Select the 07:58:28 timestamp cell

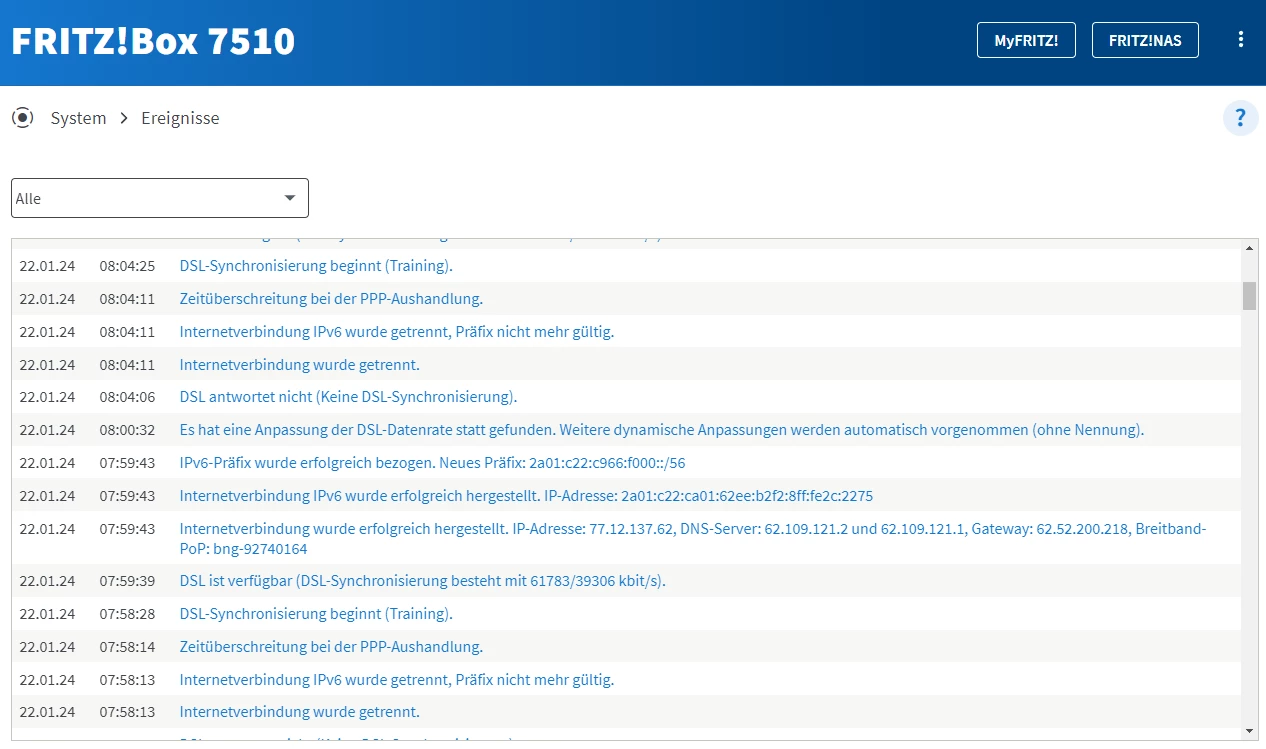127,614
